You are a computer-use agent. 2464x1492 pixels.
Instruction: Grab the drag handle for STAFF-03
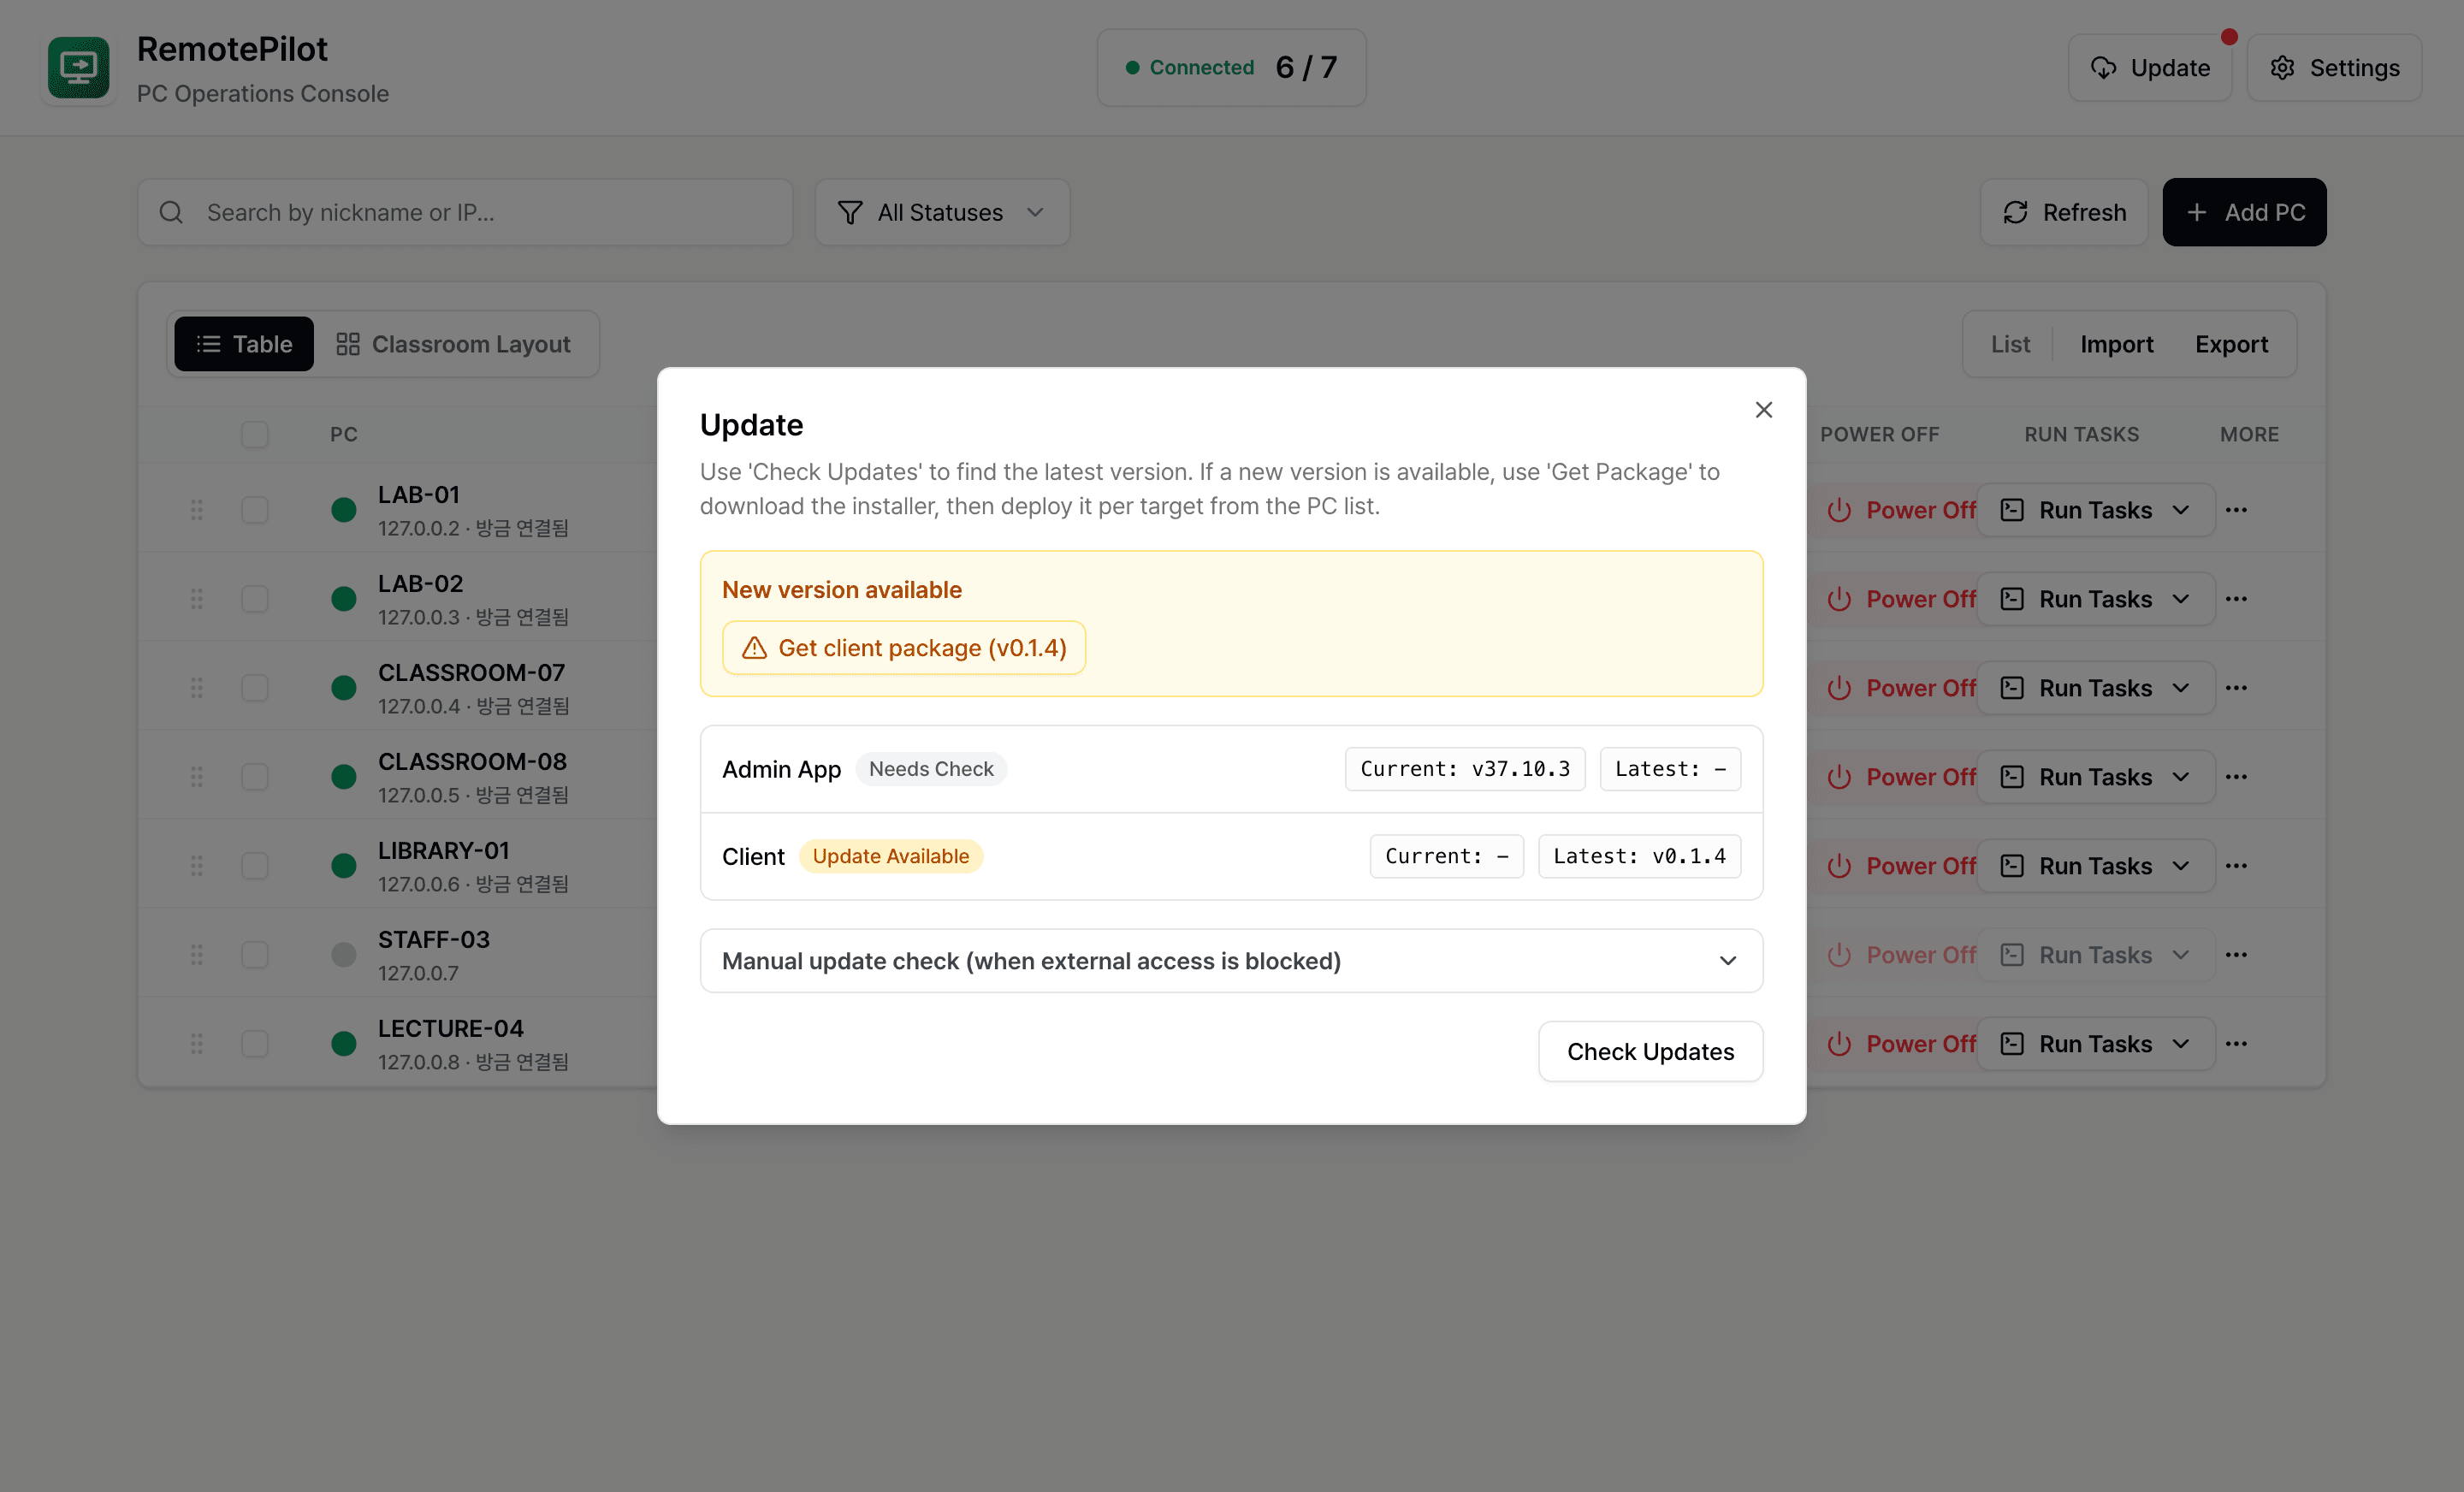pos(197,955)
